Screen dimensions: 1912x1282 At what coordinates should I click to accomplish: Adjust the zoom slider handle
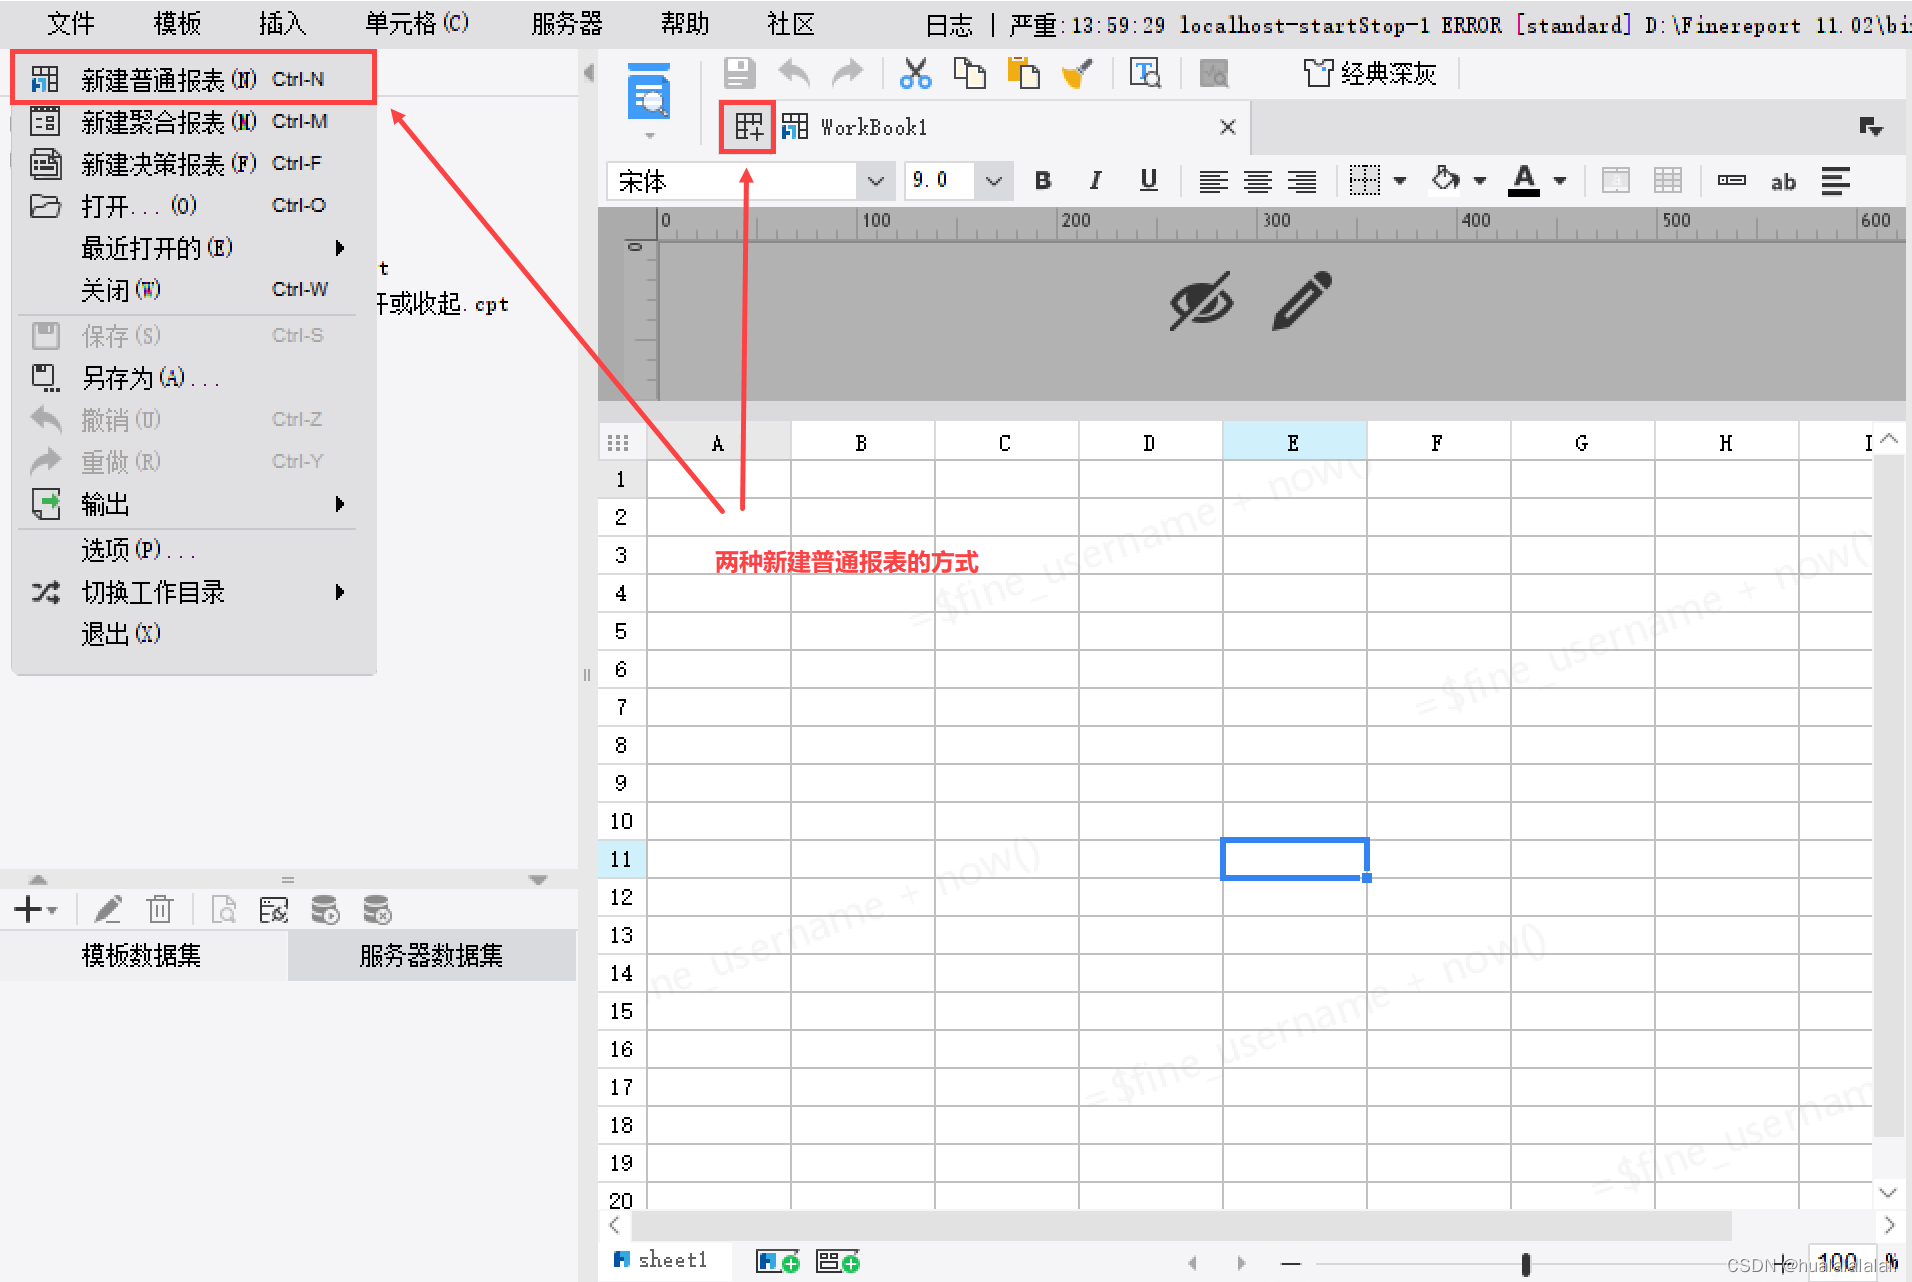(1526, 1264)
